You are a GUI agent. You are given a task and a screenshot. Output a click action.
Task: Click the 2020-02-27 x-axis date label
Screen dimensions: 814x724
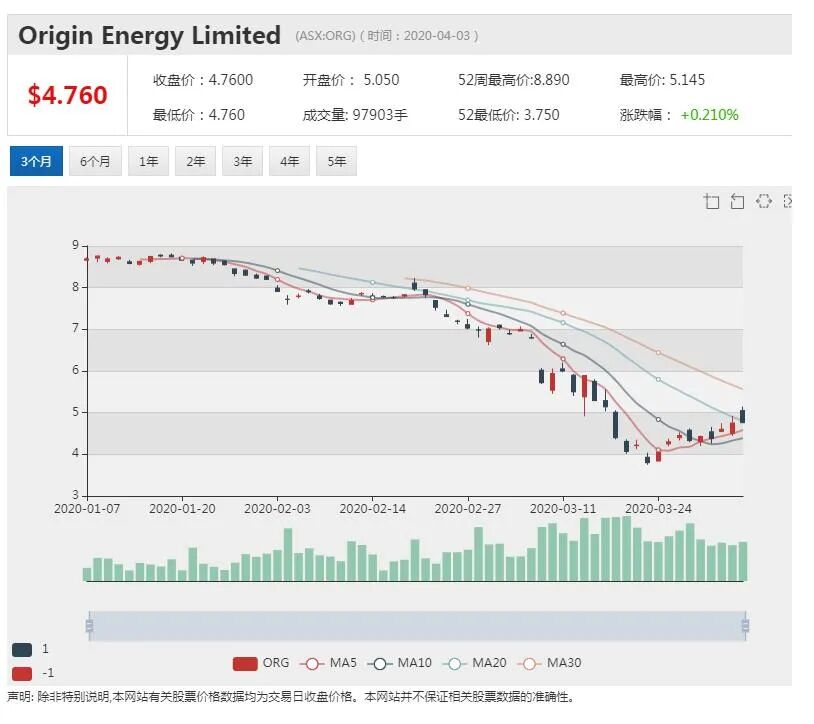coord(468,509)
